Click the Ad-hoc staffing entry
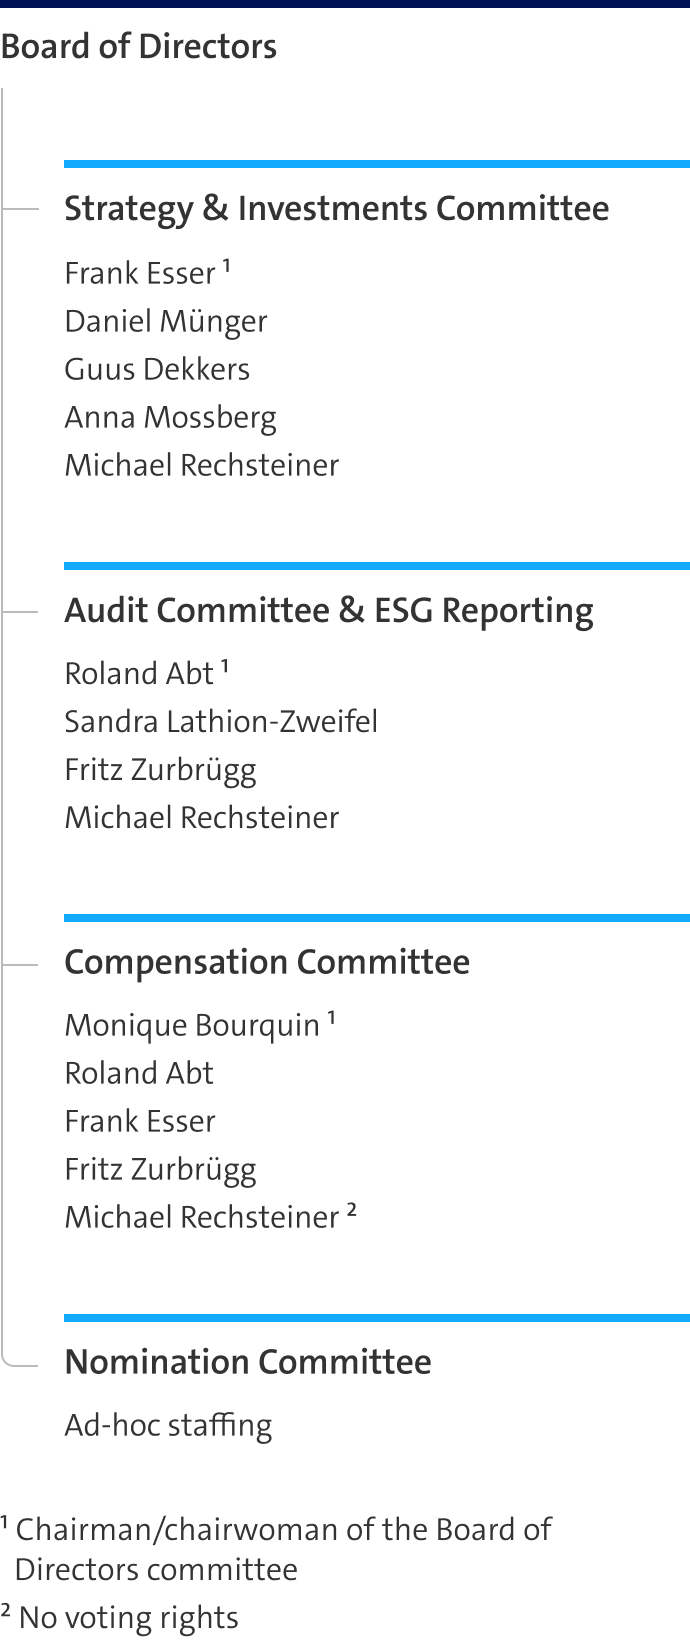690x1640 pixels. (168, 1425)
